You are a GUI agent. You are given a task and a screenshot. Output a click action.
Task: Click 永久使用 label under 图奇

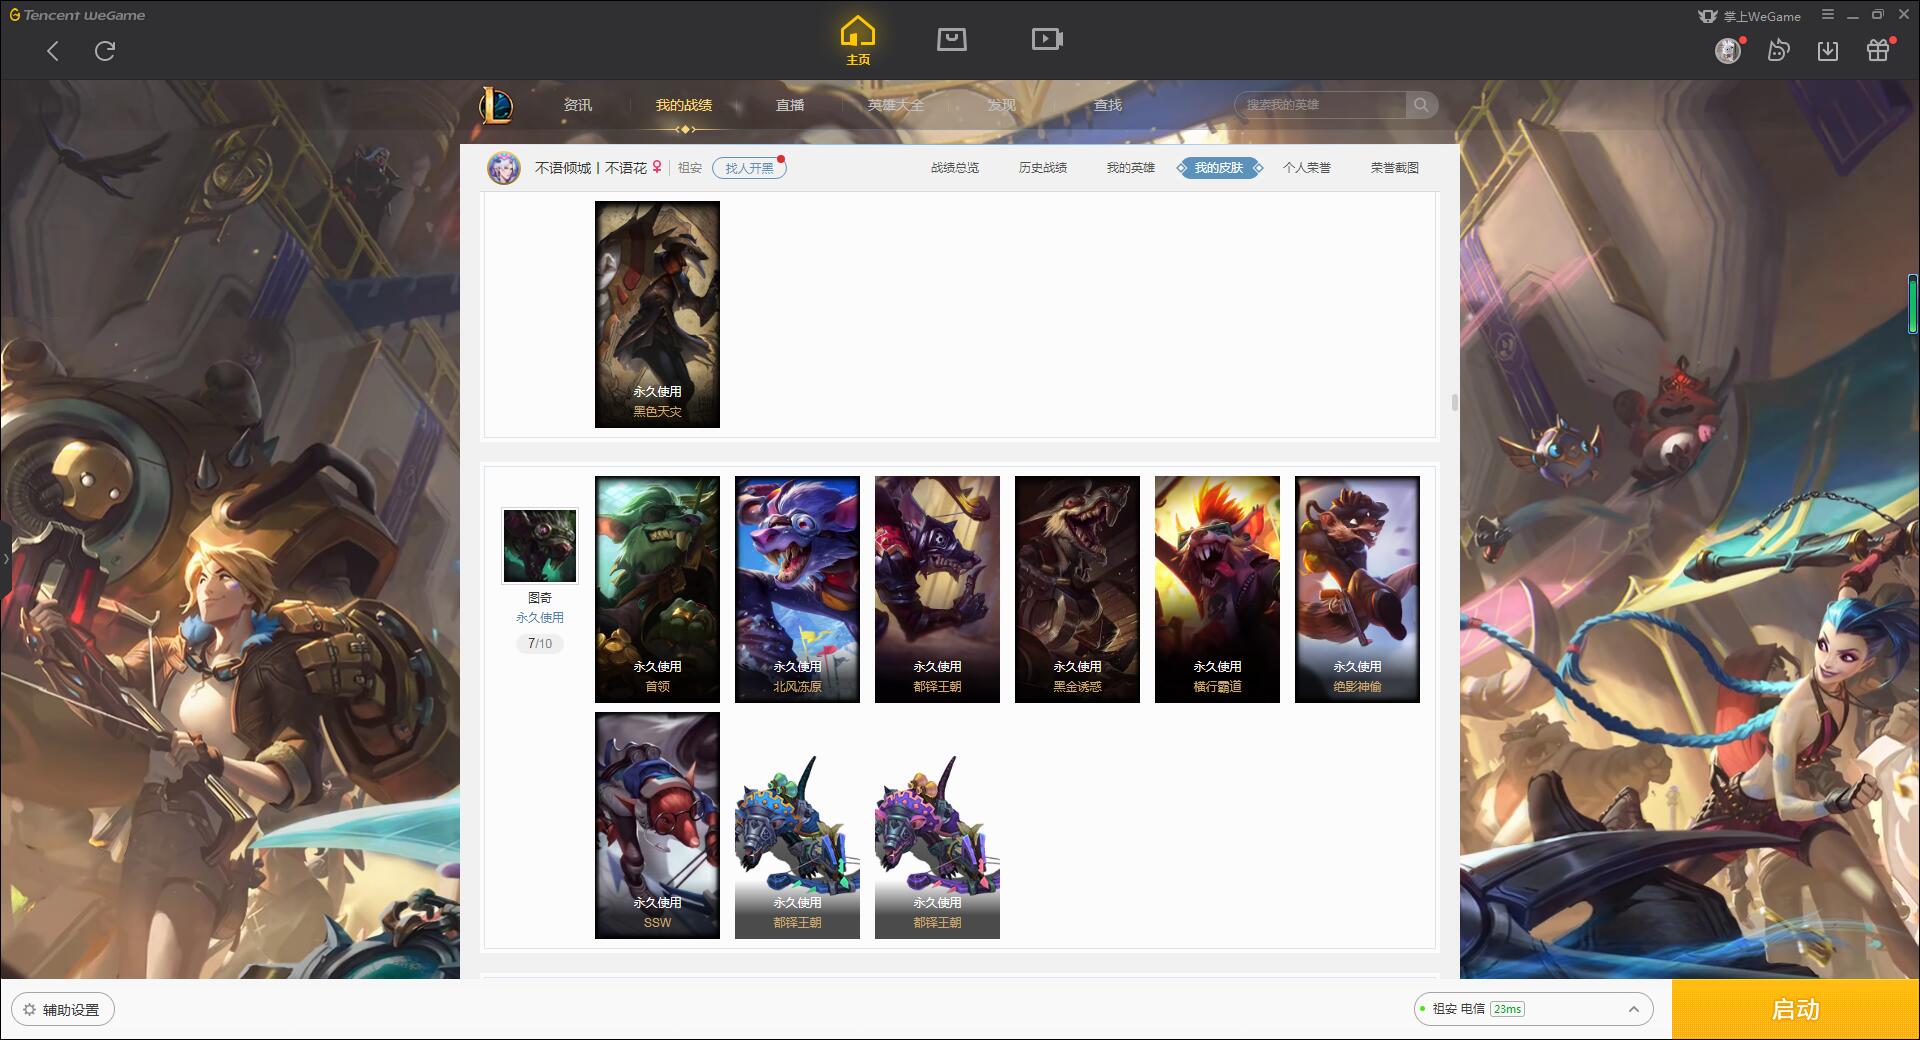540,618
